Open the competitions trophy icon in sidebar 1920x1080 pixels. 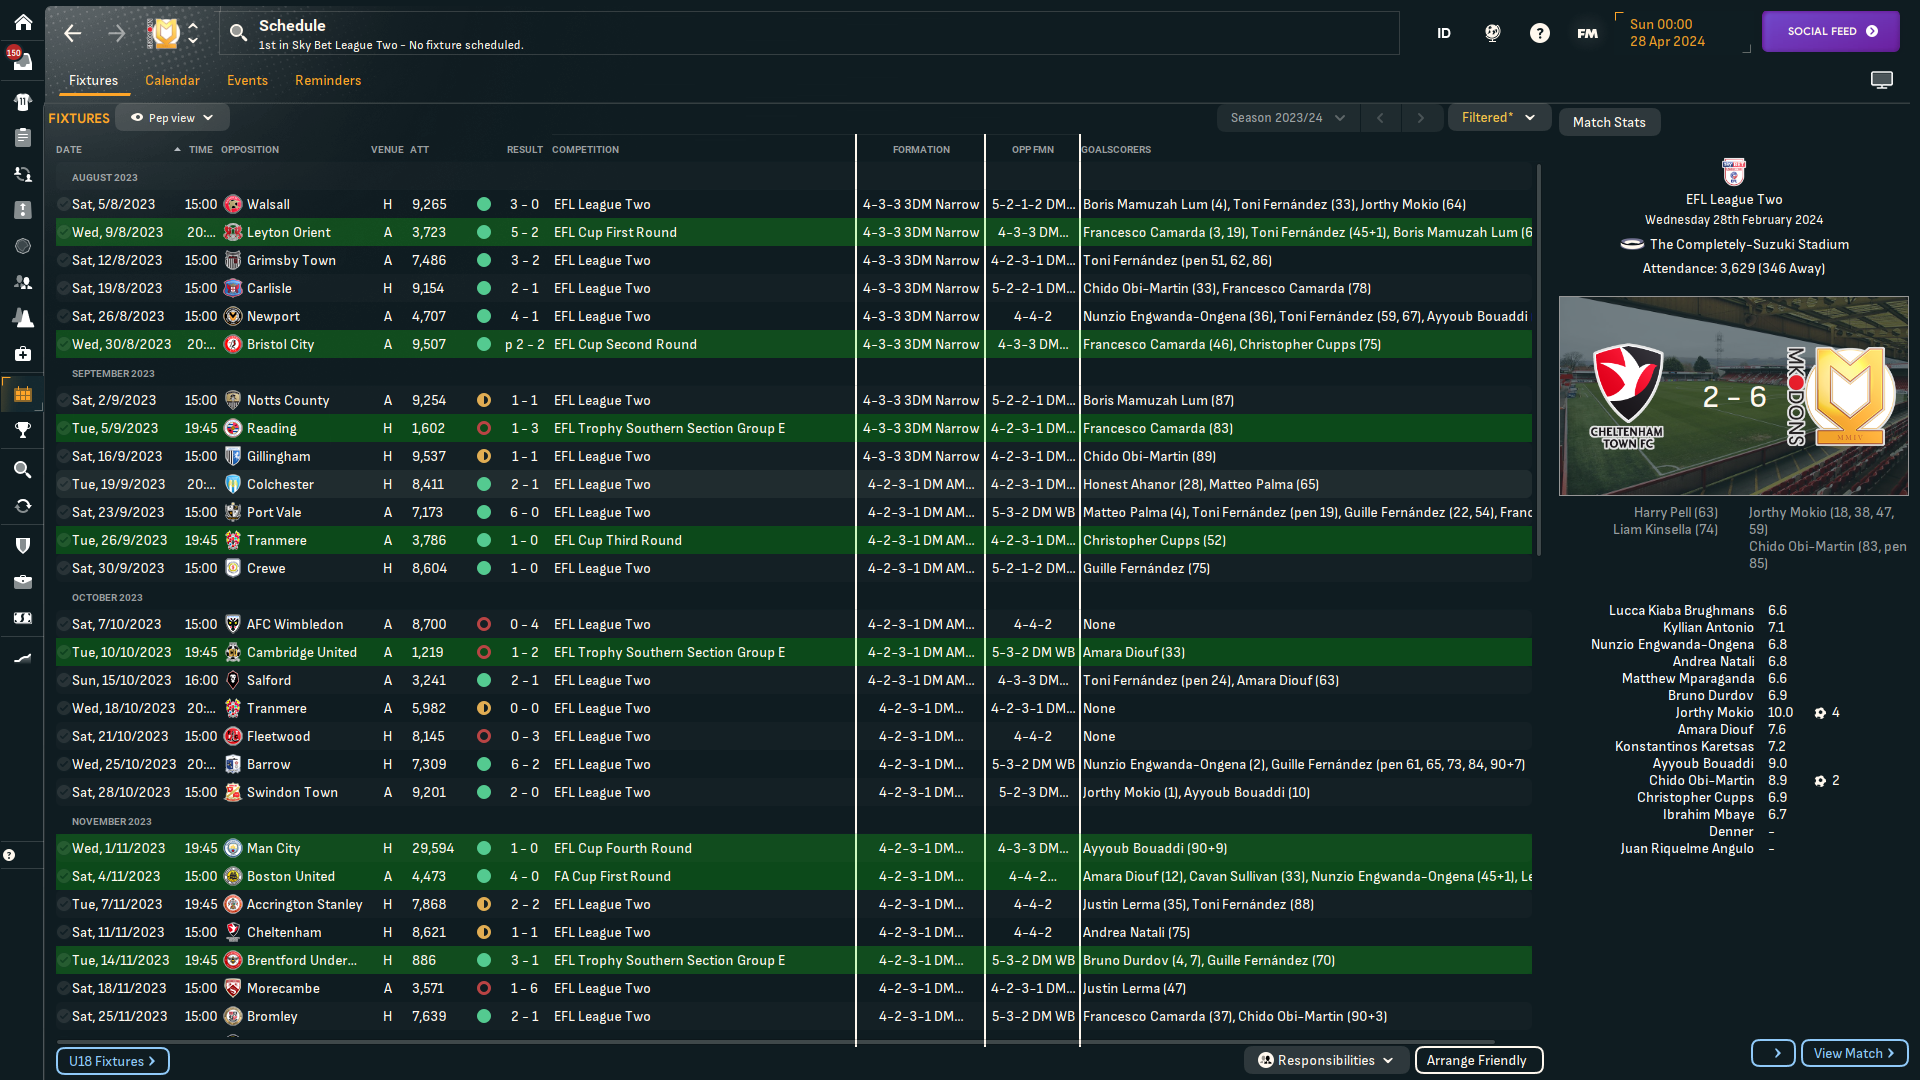[x=22, y=430]
